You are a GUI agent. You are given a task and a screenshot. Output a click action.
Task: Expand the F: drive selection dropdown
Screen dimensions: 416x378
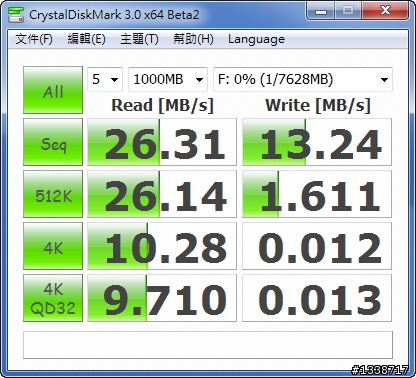click(x=303, y=79)
